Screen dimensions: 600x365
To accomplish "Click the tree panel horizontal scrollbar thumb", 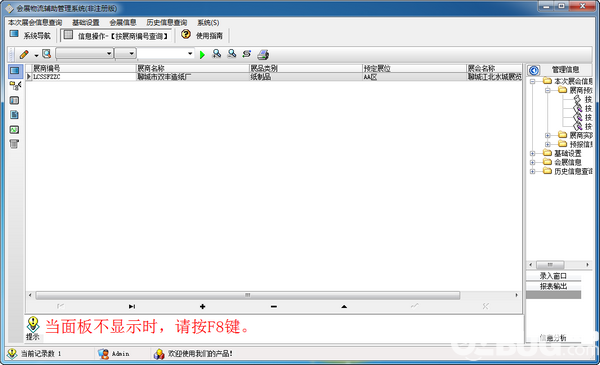I will point(550,265).
